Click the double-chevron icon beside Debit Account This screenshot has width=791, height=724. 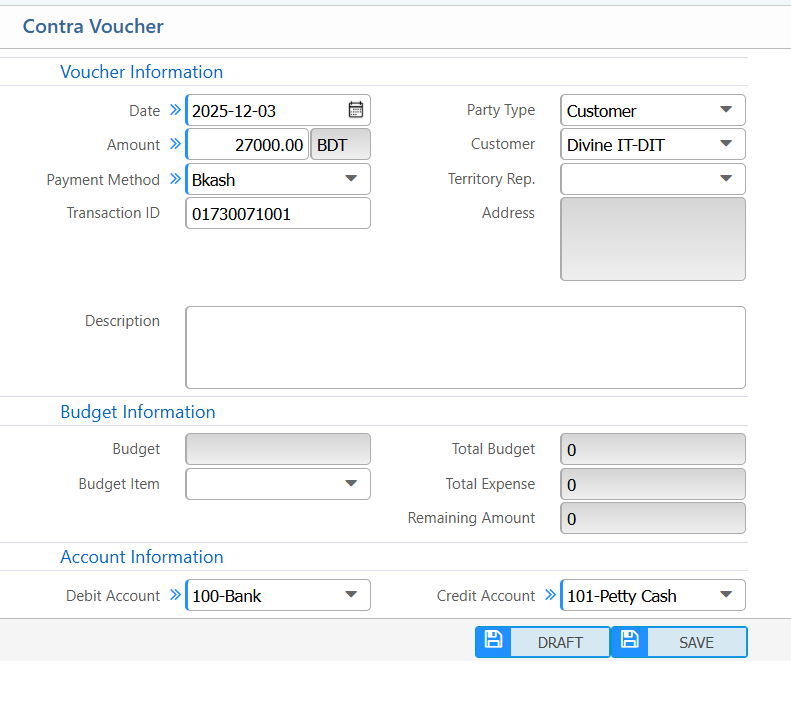175,595
